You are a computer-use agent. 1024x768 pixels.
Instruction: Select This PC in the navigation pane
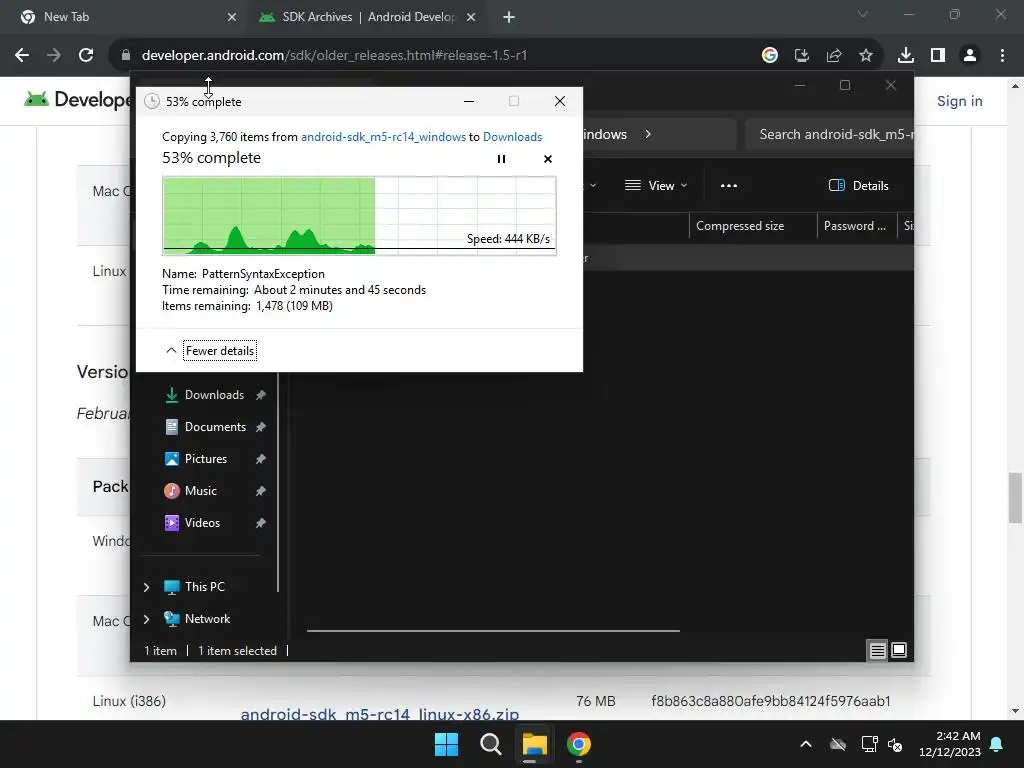click(204, 586)
